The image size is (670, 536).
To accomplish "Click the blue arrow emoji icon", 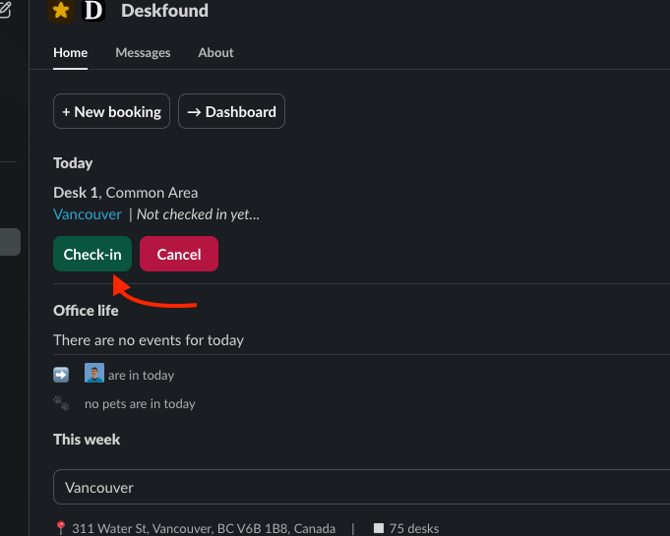I will (x=61, y=375).
